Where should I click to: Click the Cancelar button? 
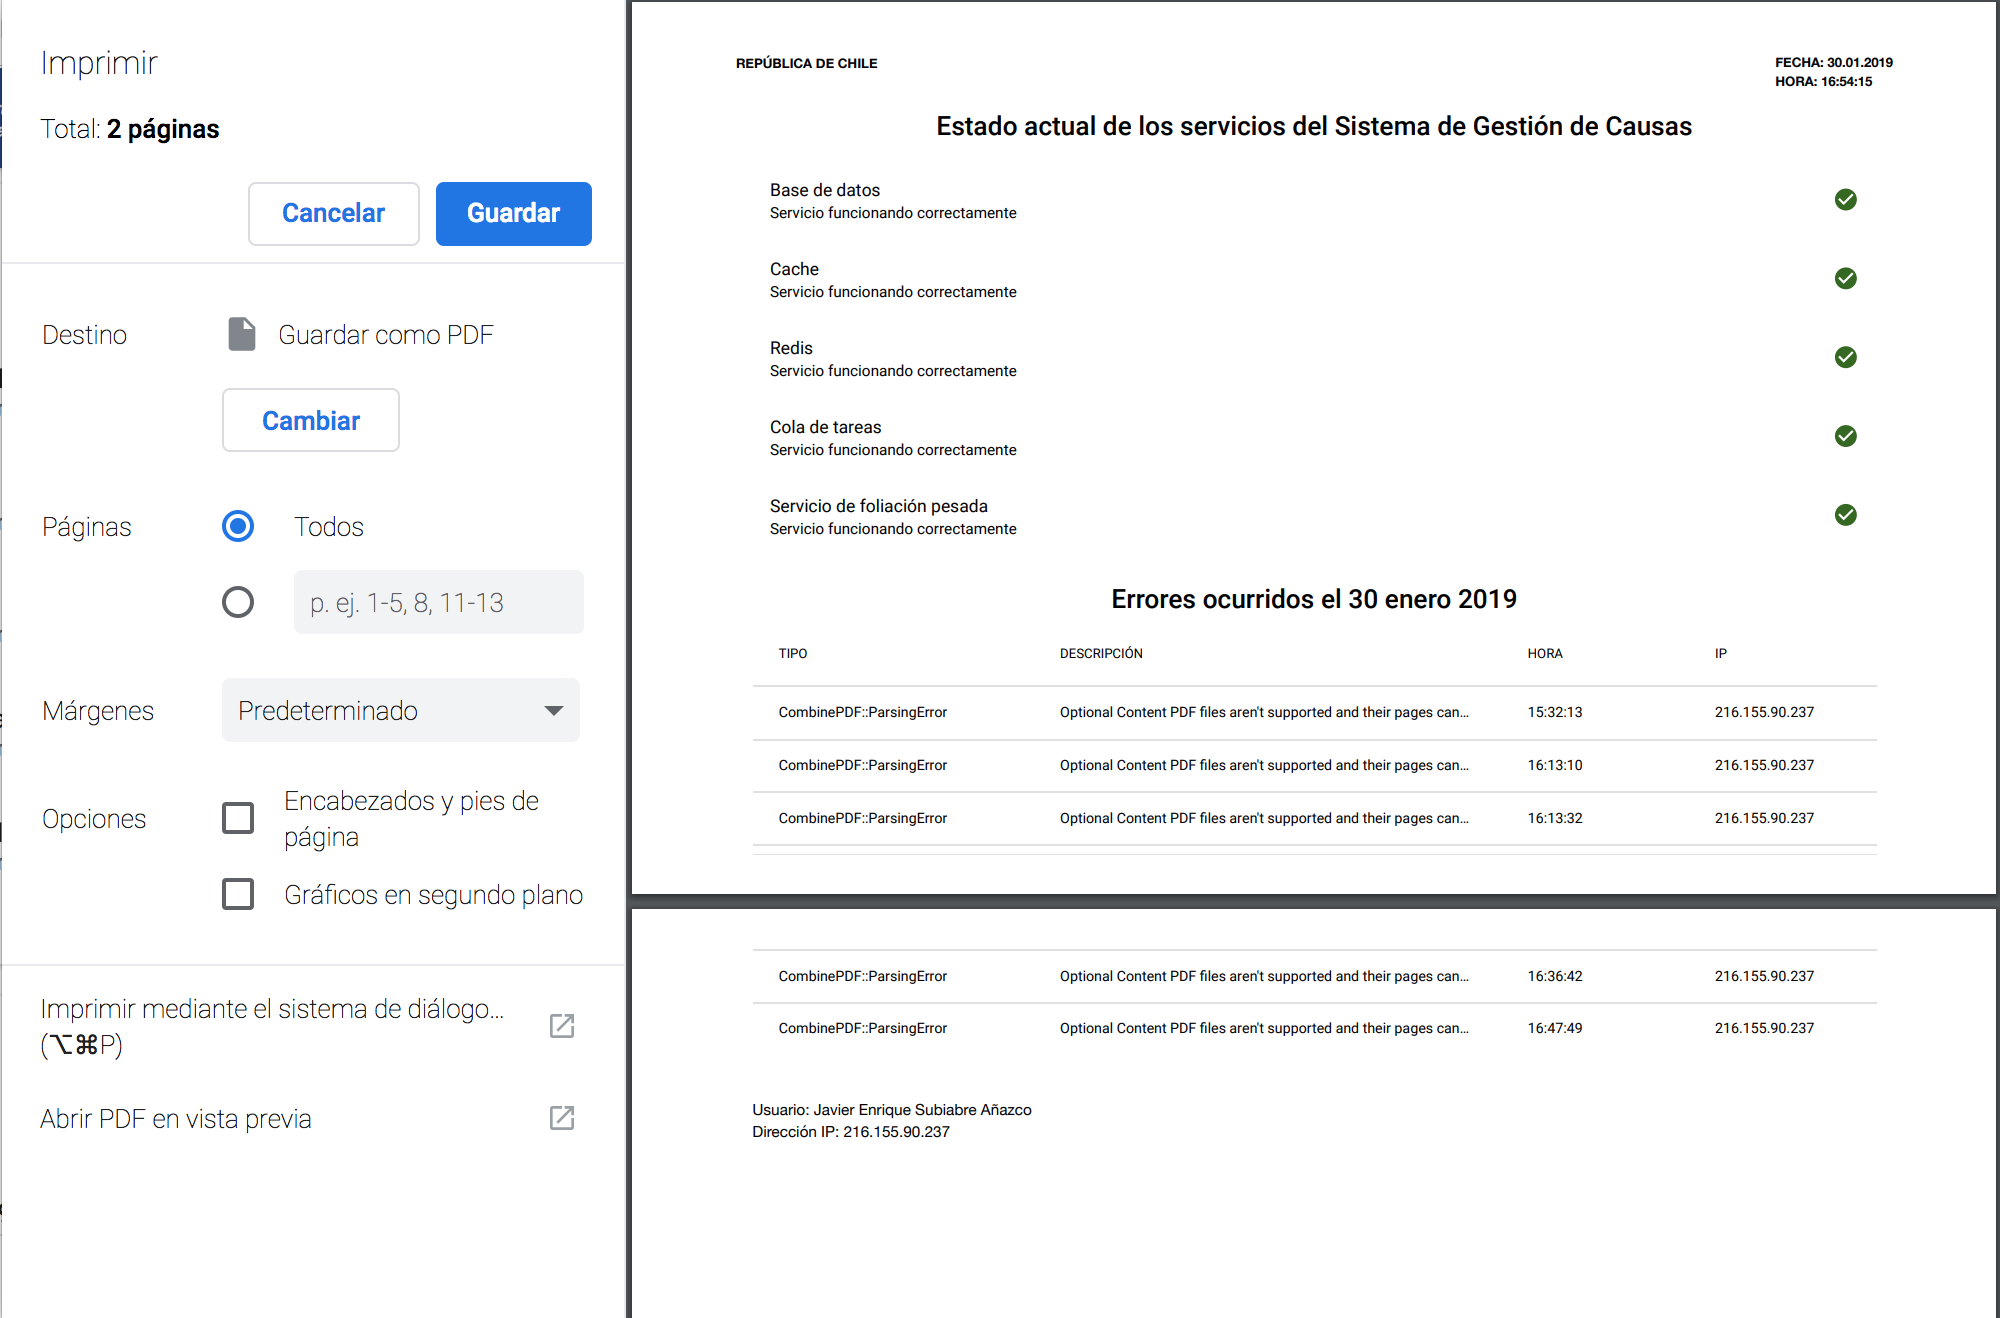coord(333,213)
